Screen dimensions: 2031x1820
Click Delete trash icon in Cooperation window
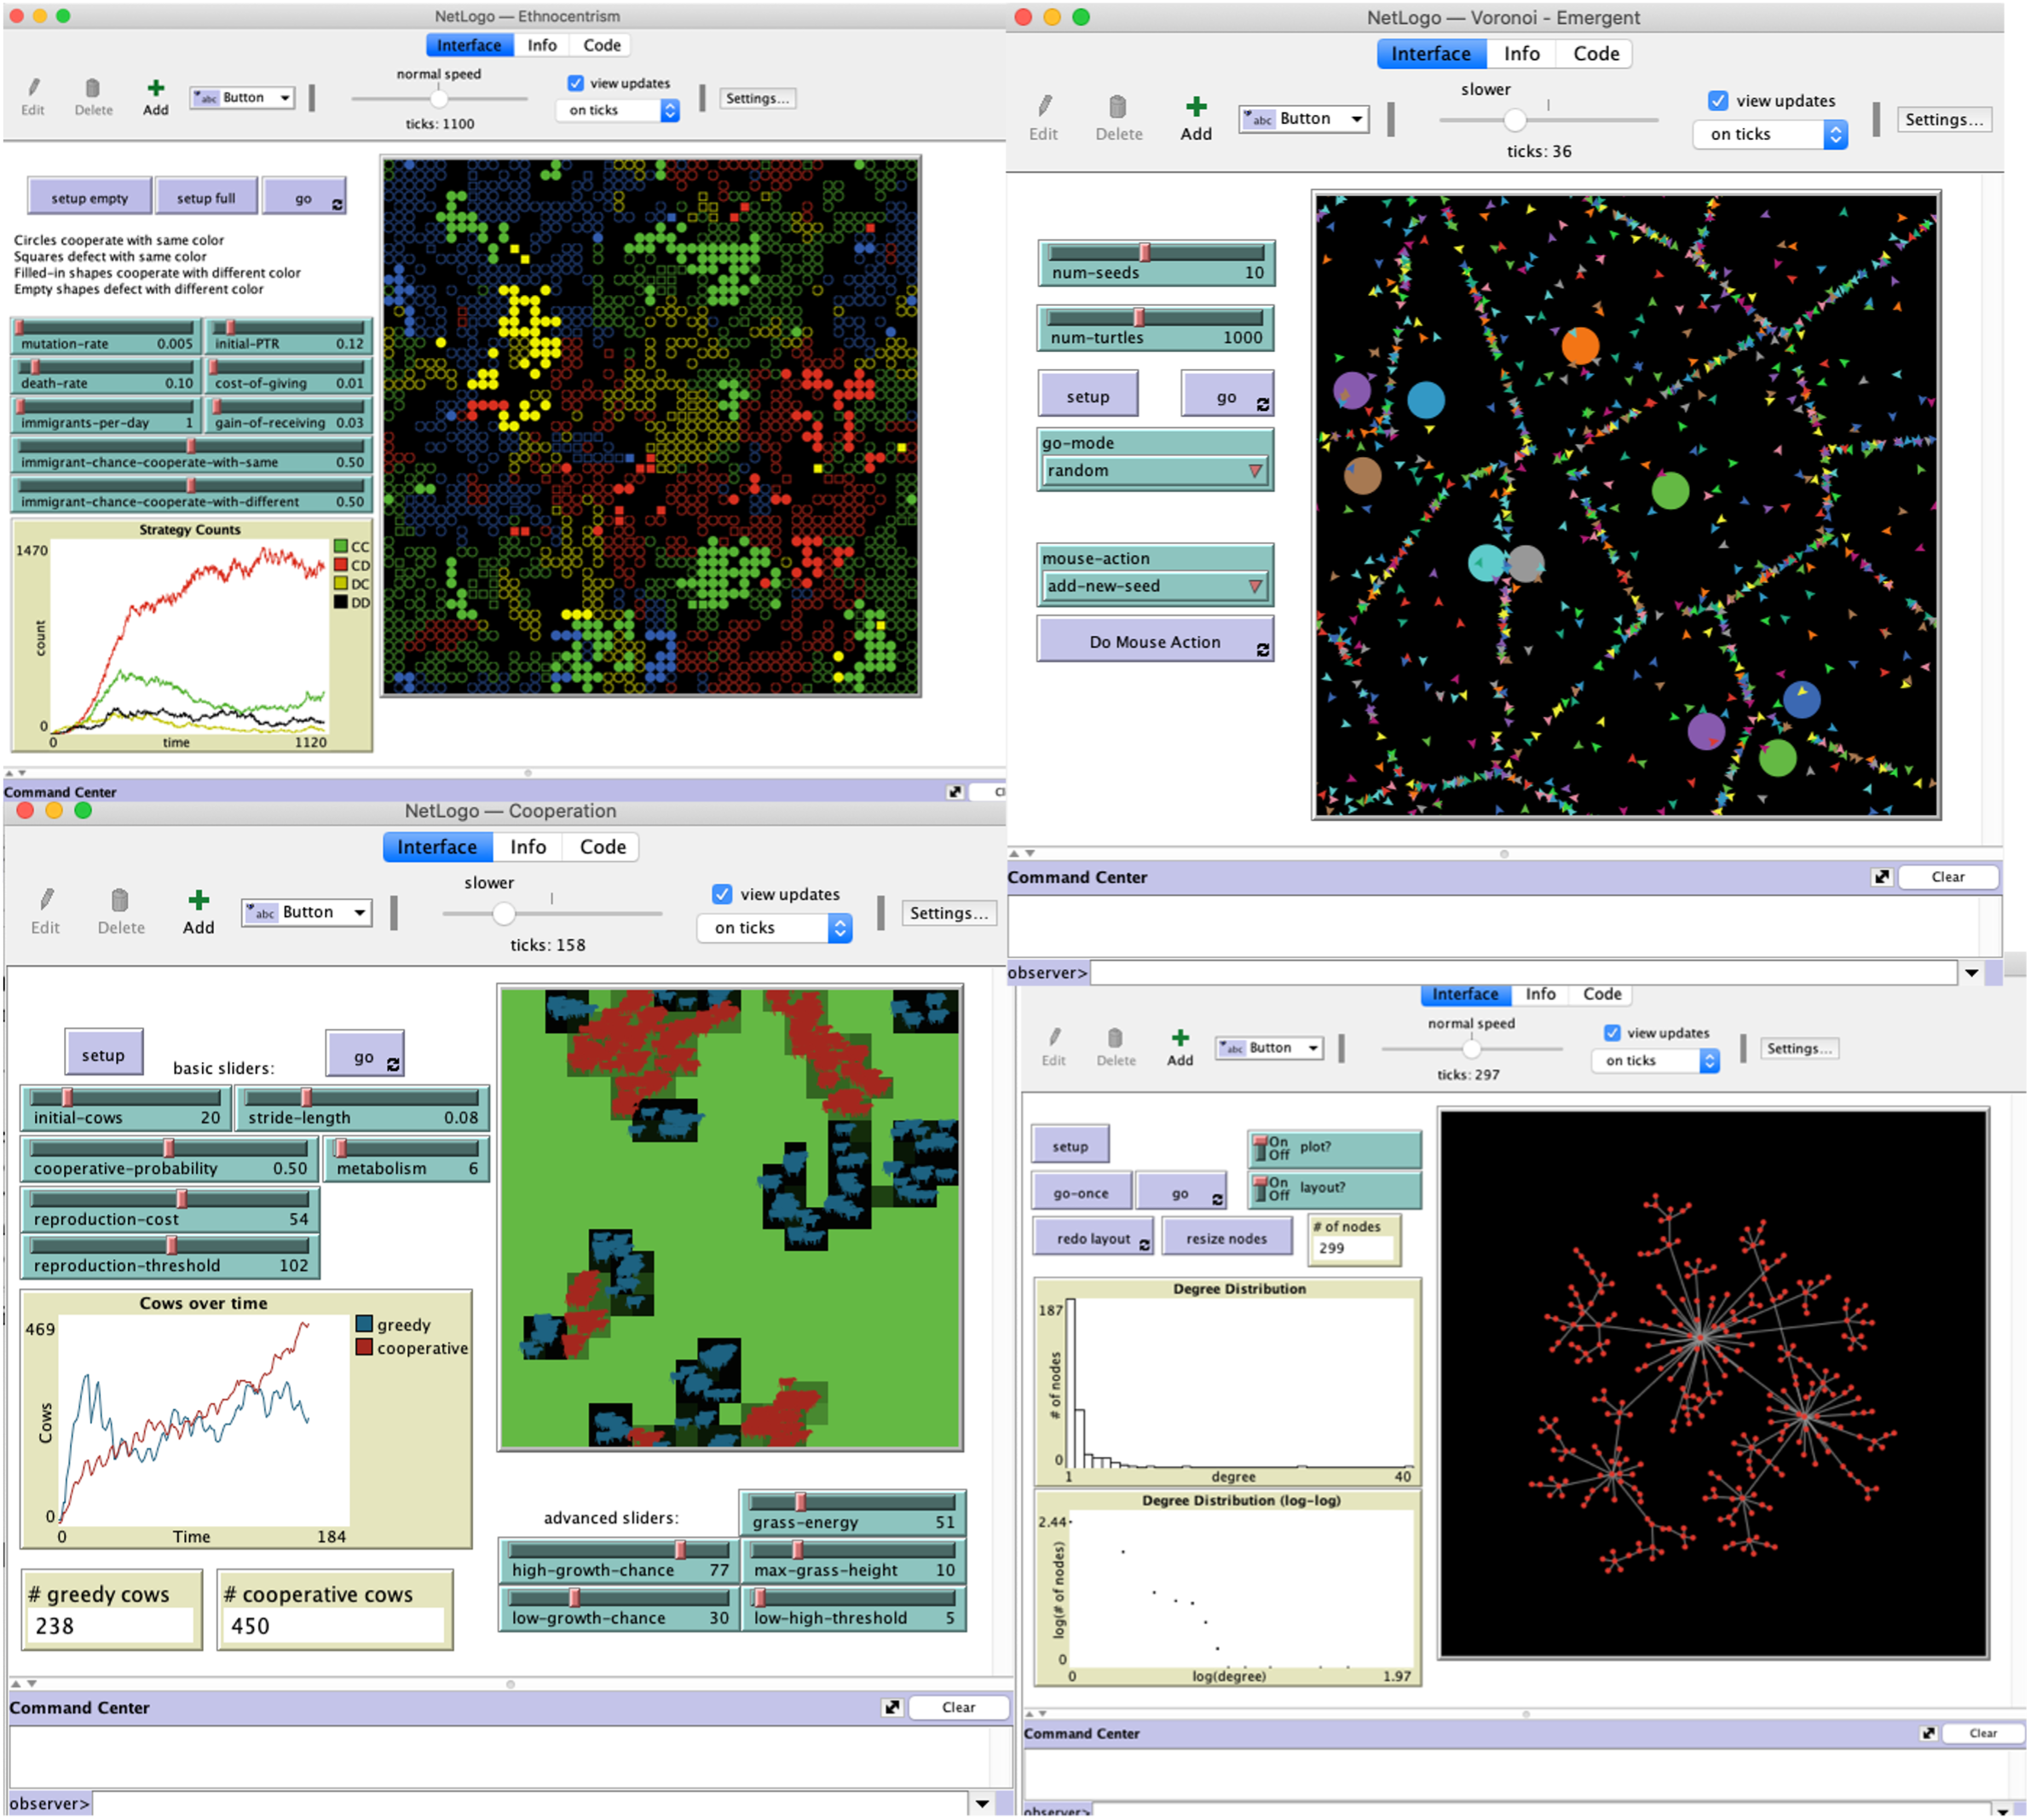click(x=120, y=899)
